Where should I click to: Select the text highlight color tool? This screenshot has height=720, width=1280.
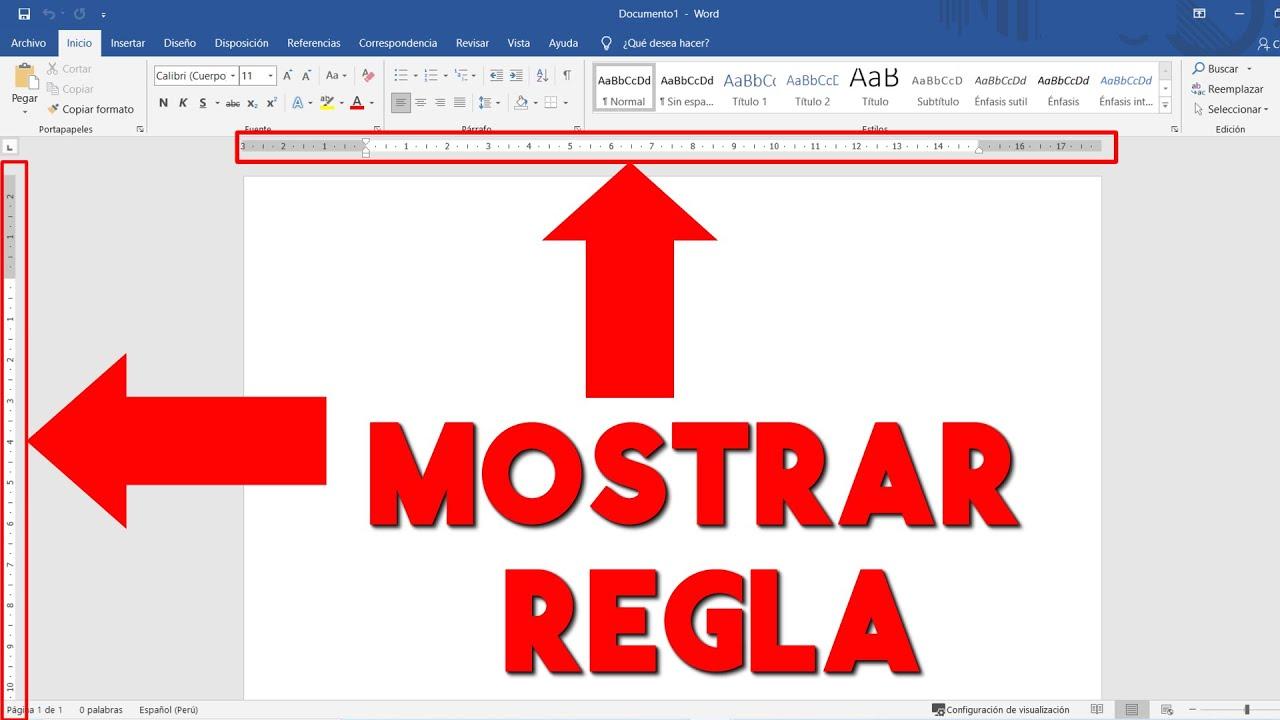pyautogui.click(x=325, y=102)
